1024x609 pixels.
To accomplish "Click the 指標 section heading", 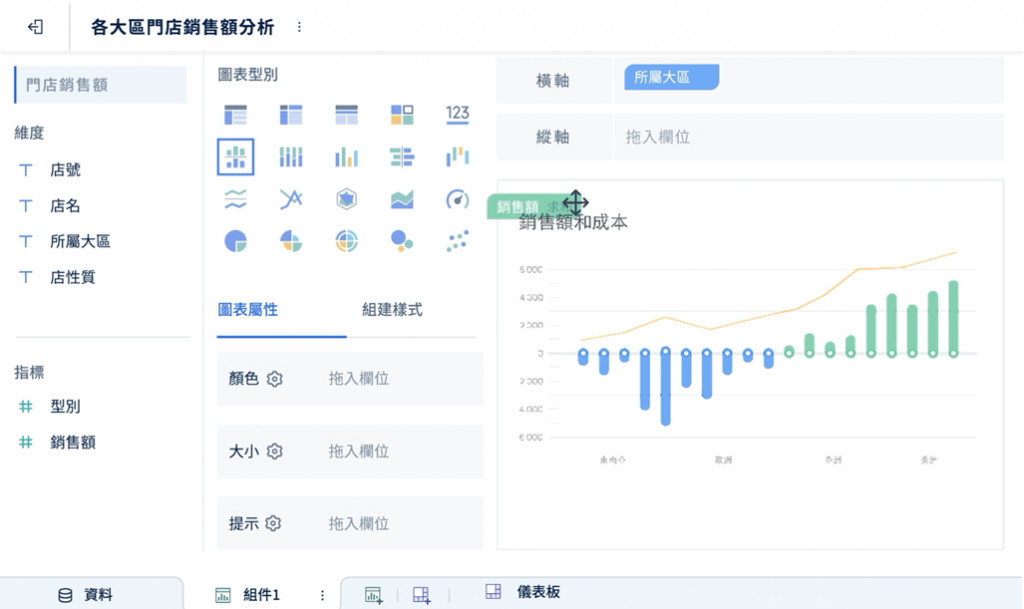I will [29, 372].
